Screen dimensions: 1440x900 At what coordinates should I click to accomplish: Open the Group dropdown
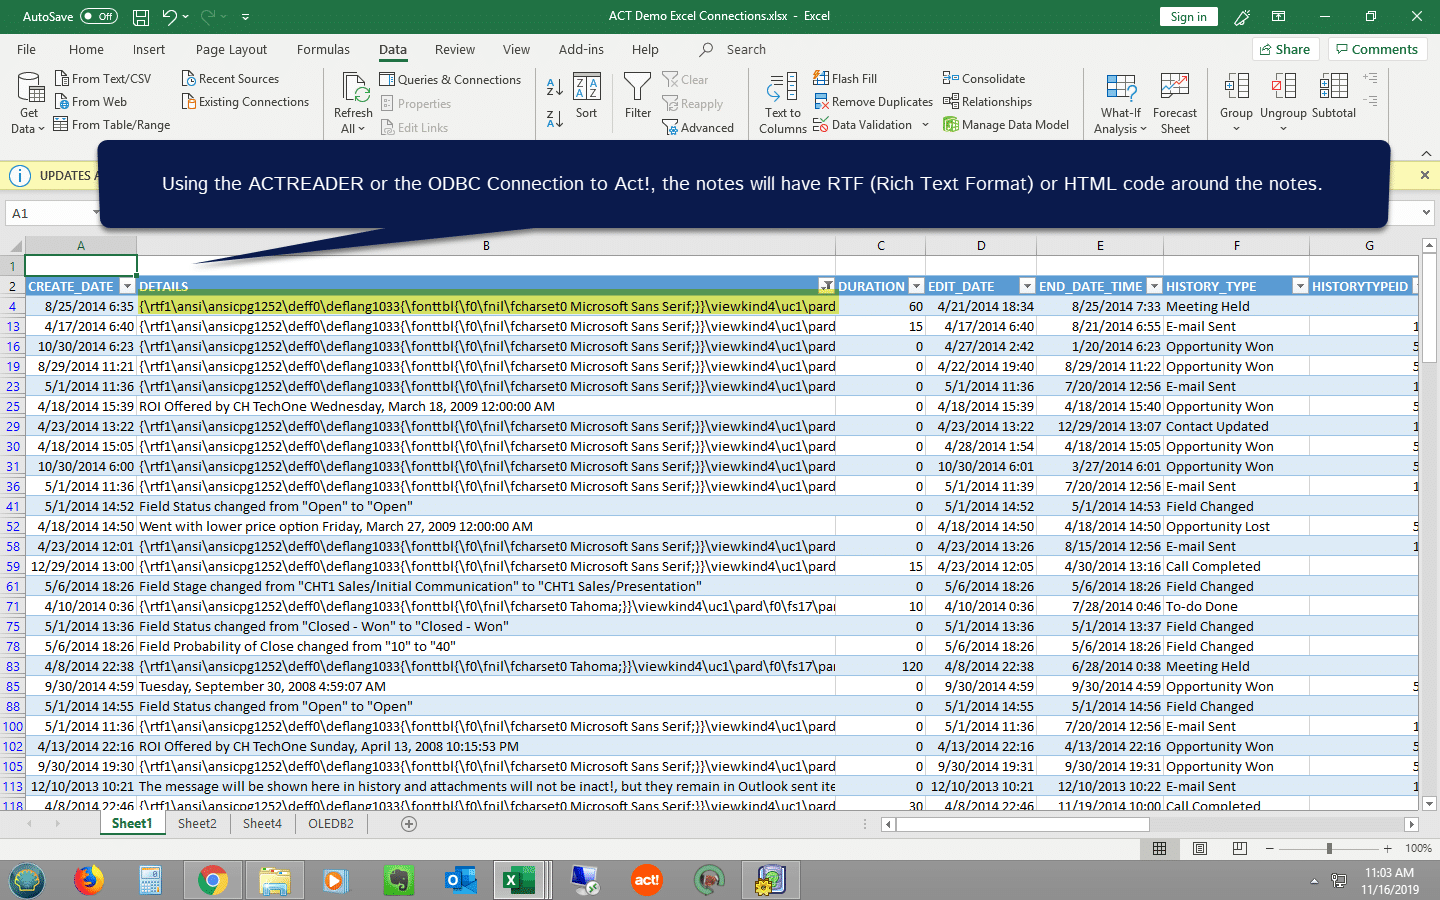point(1237,103)
